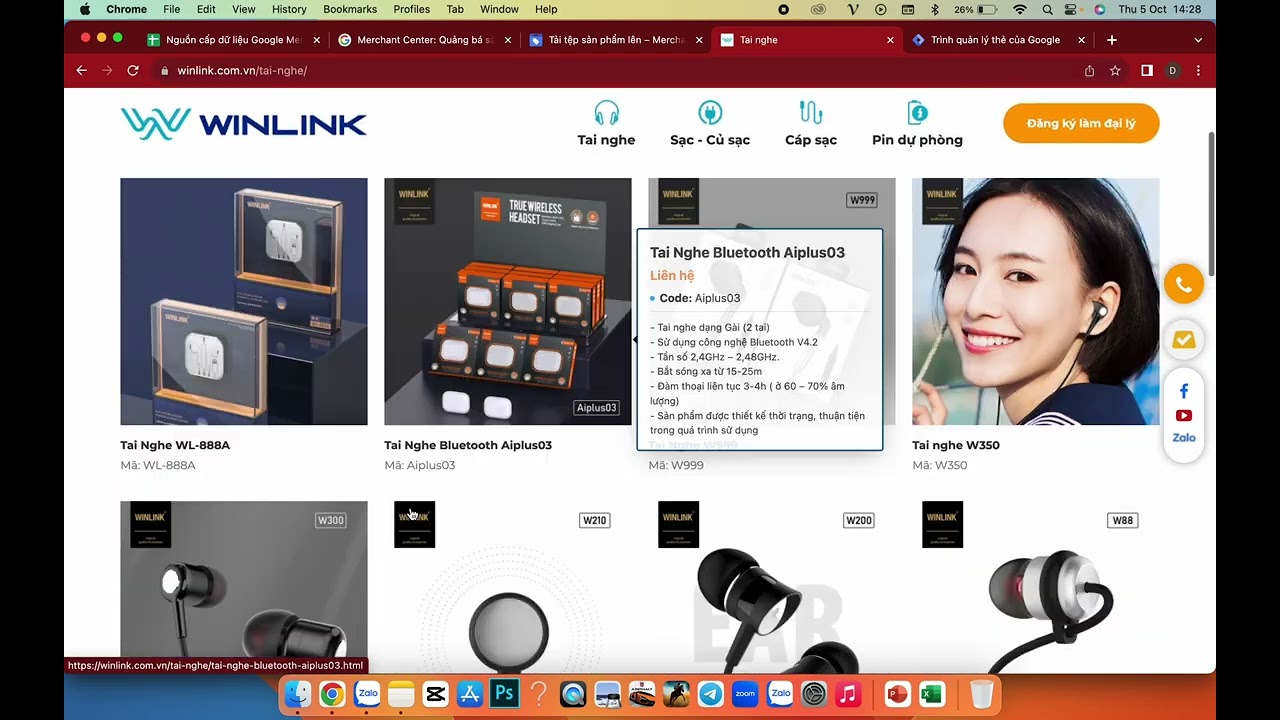Open the Tai nghe W350 product title

[956, 445]
